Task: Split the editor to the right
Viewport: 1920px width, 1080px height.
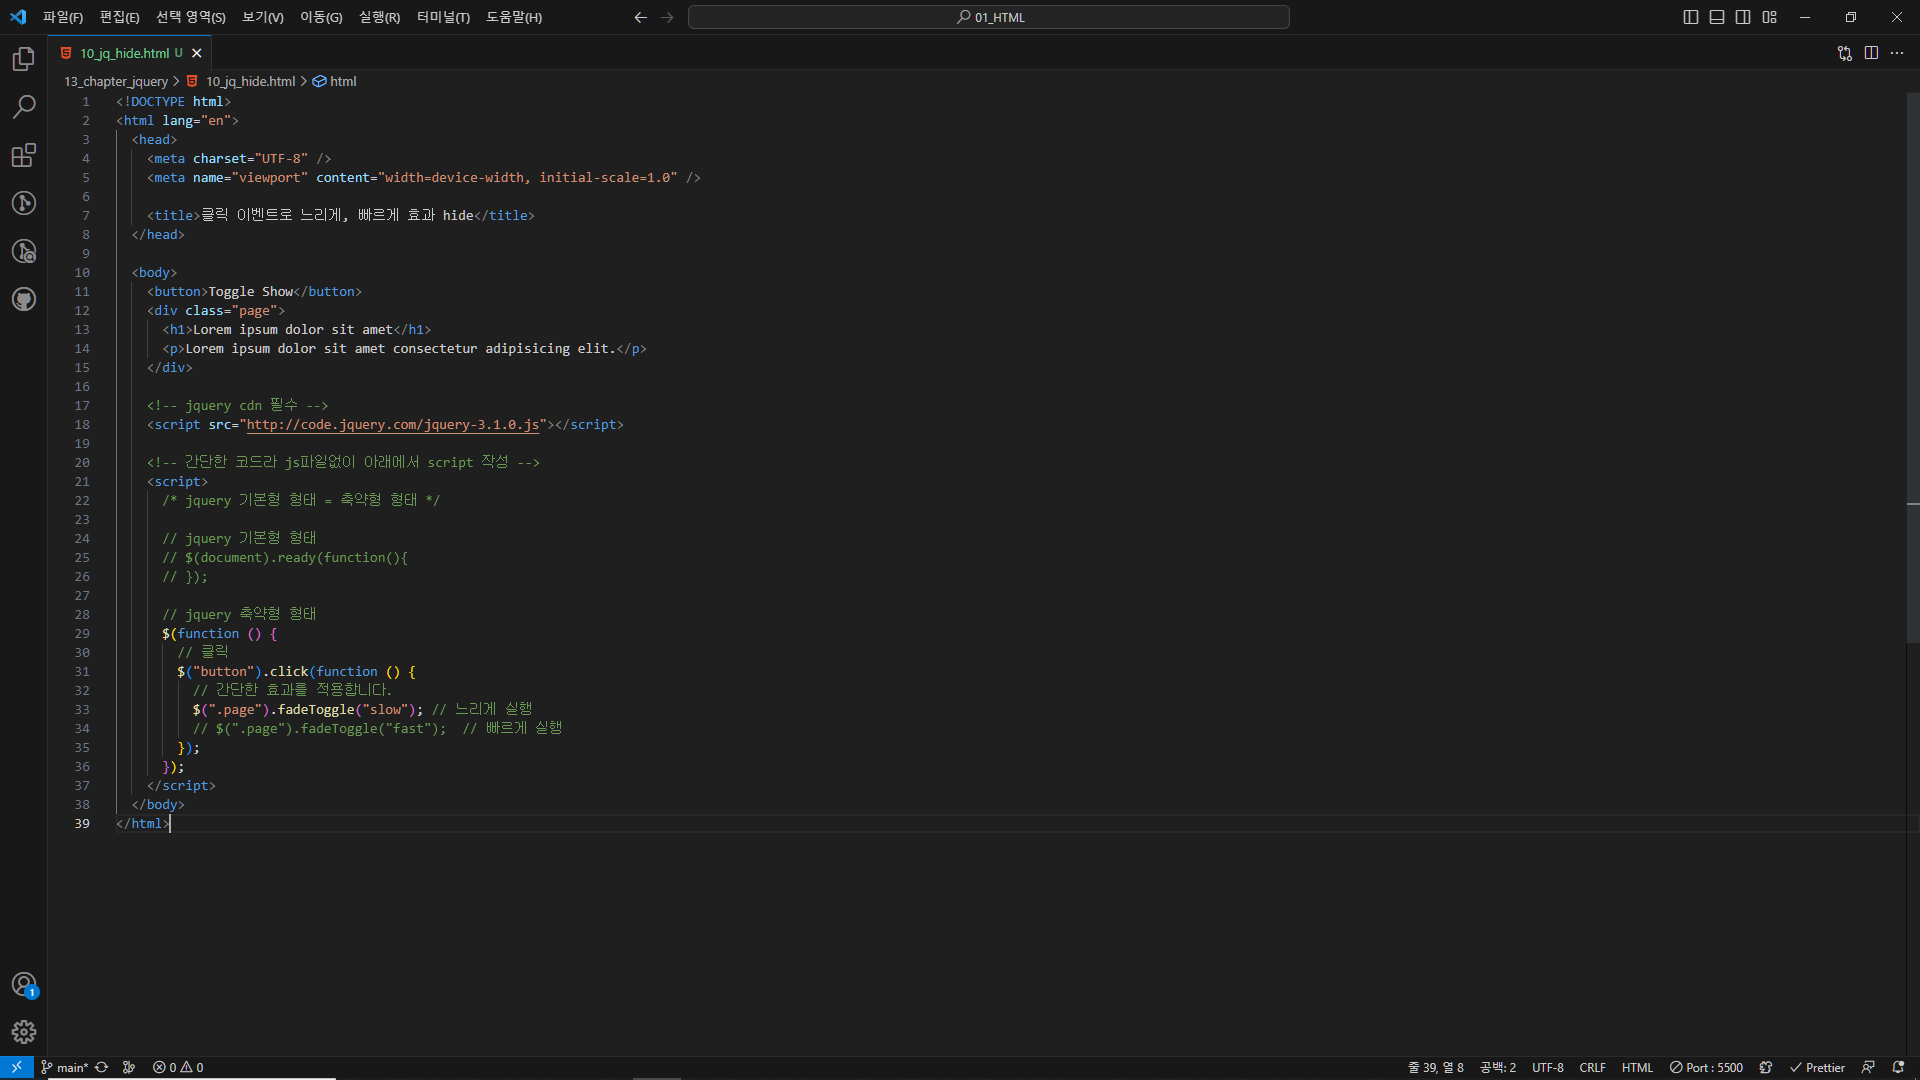Action: 1871,53
